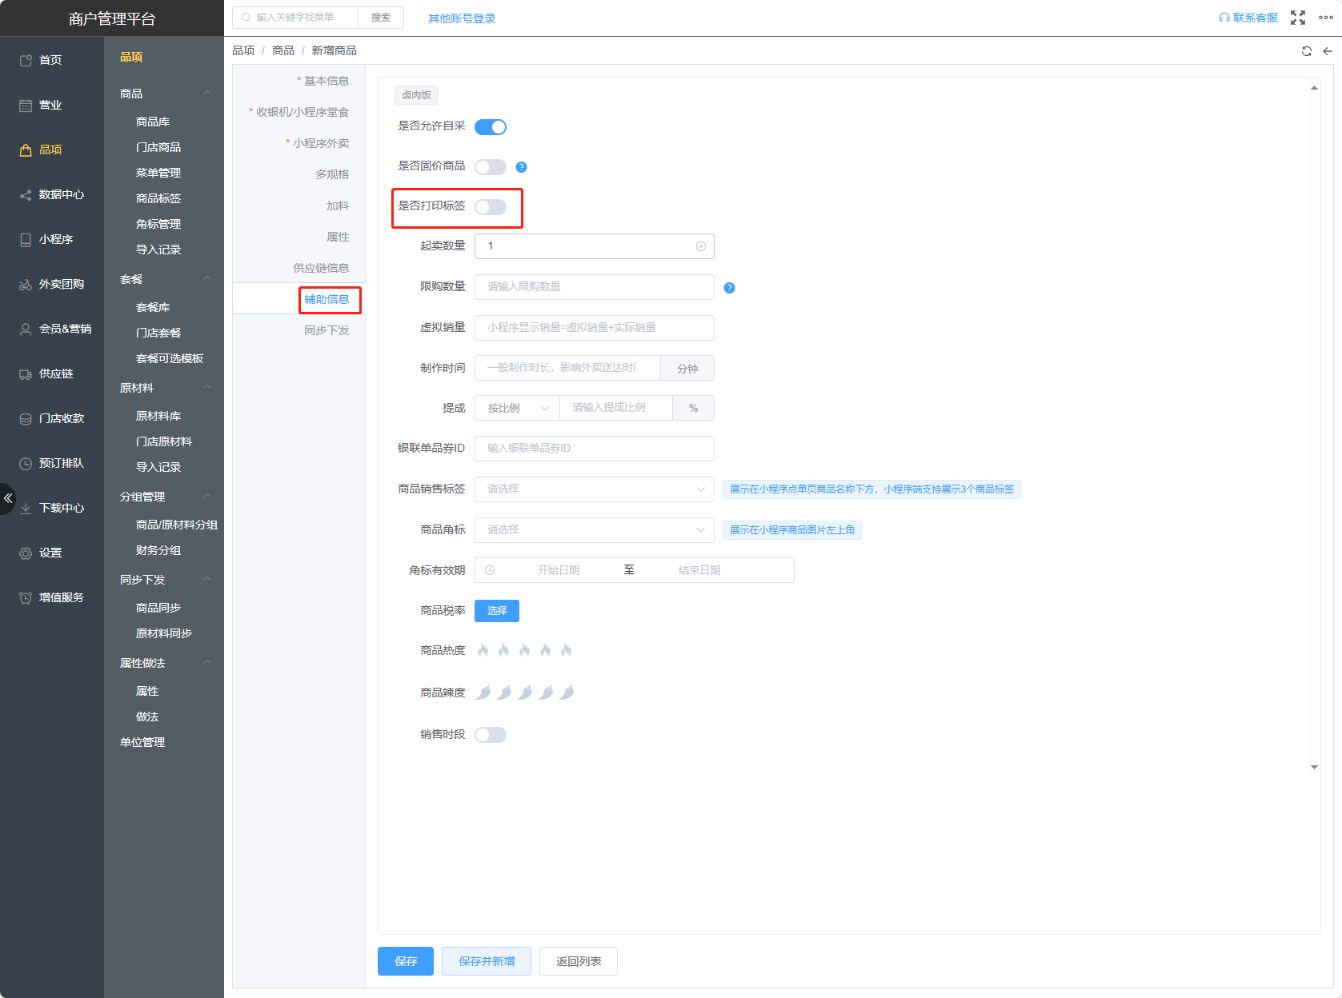Open 菜单管理 in the submenu
The width and height of the screenshot is (1342, 998).
[x=158, y=173]
